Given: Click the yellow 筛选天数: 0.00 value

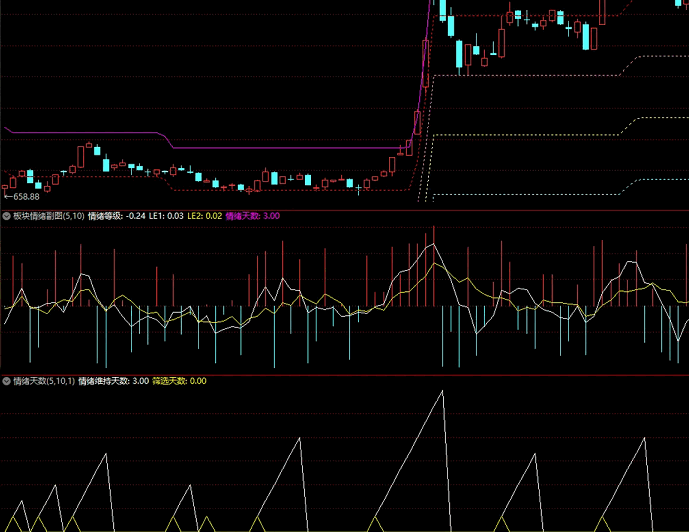Looking at the screenshot, I should (x=179, y=381).
